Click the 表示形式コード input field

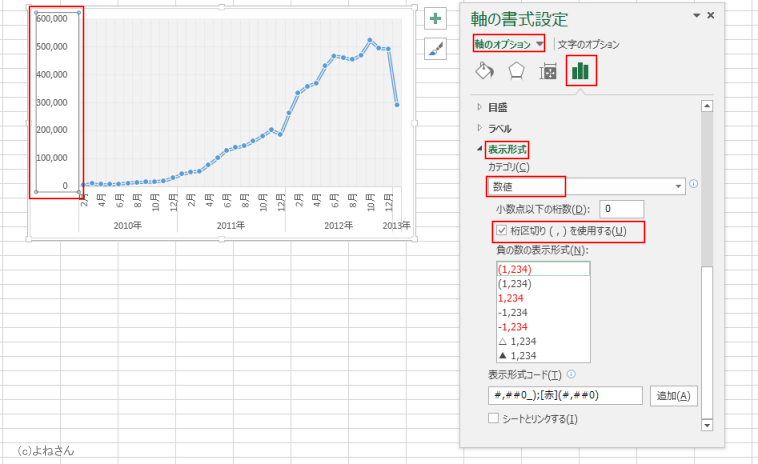pyautogui.click(x=565, y=395)
